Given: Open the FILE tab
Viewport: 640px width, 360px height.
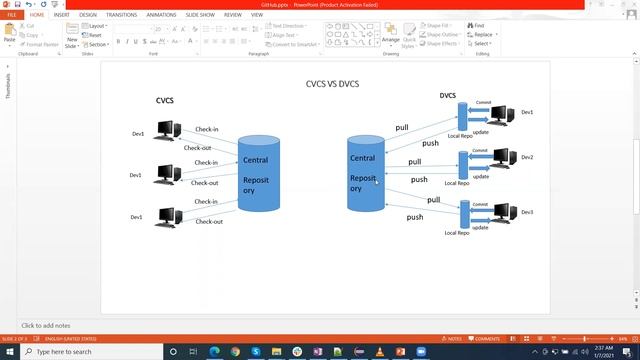Looking at the screenshot, I should coord(12,15).
